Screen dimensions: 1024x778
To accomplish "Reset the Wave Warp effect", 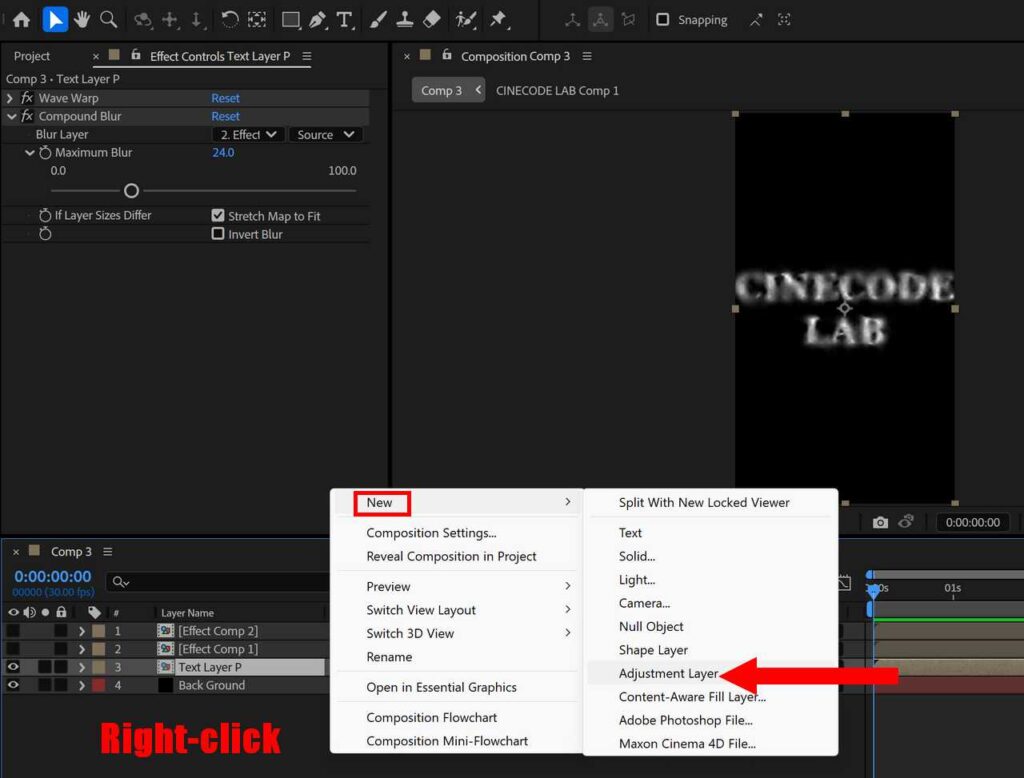I will tap(225, 98).
